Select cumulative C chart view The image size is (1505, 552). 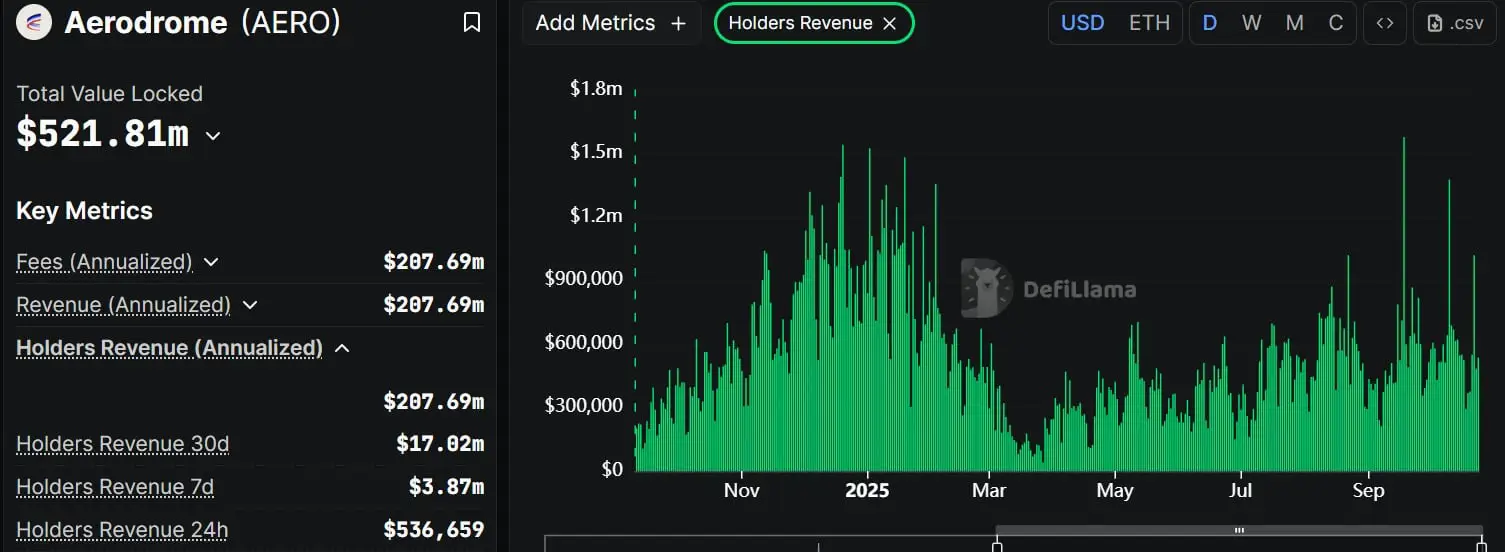tap(1335, 23)
